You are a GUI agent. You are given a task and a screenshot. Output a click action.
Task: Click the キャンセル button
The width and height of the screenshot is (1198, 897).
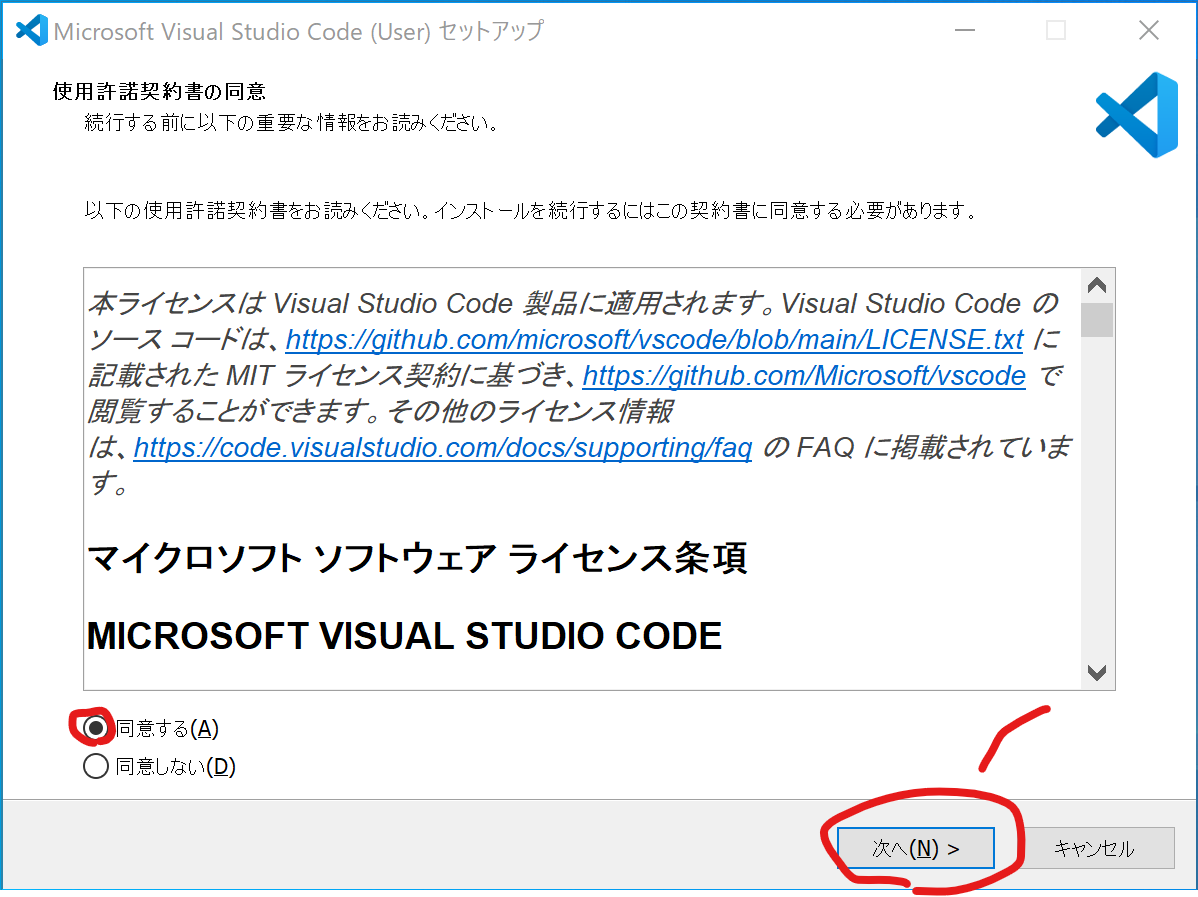[1094, 849]
